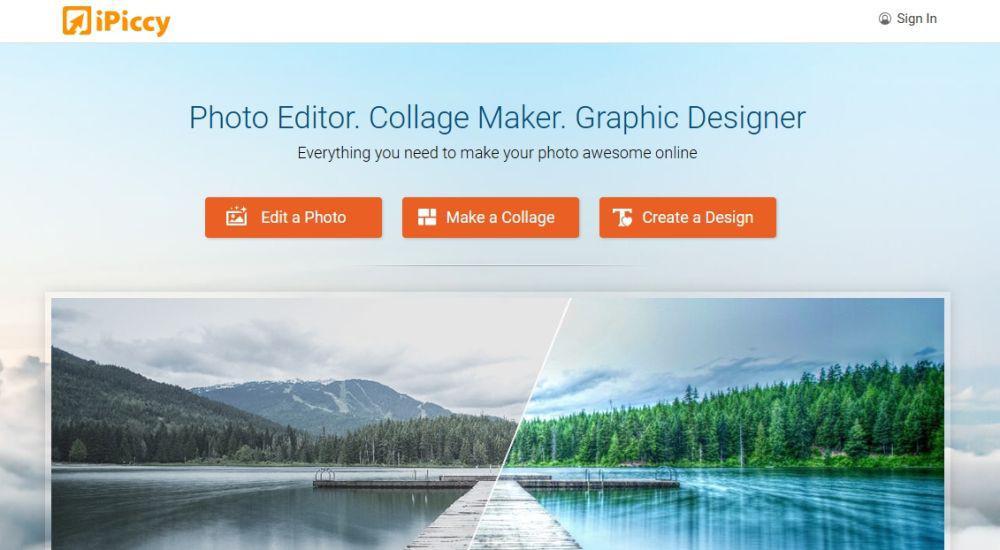Click the Photo Editor. Collage Maker. Graphic Designer headline
The width and height of the screenshot is (1000, 550).
[497, 117]
